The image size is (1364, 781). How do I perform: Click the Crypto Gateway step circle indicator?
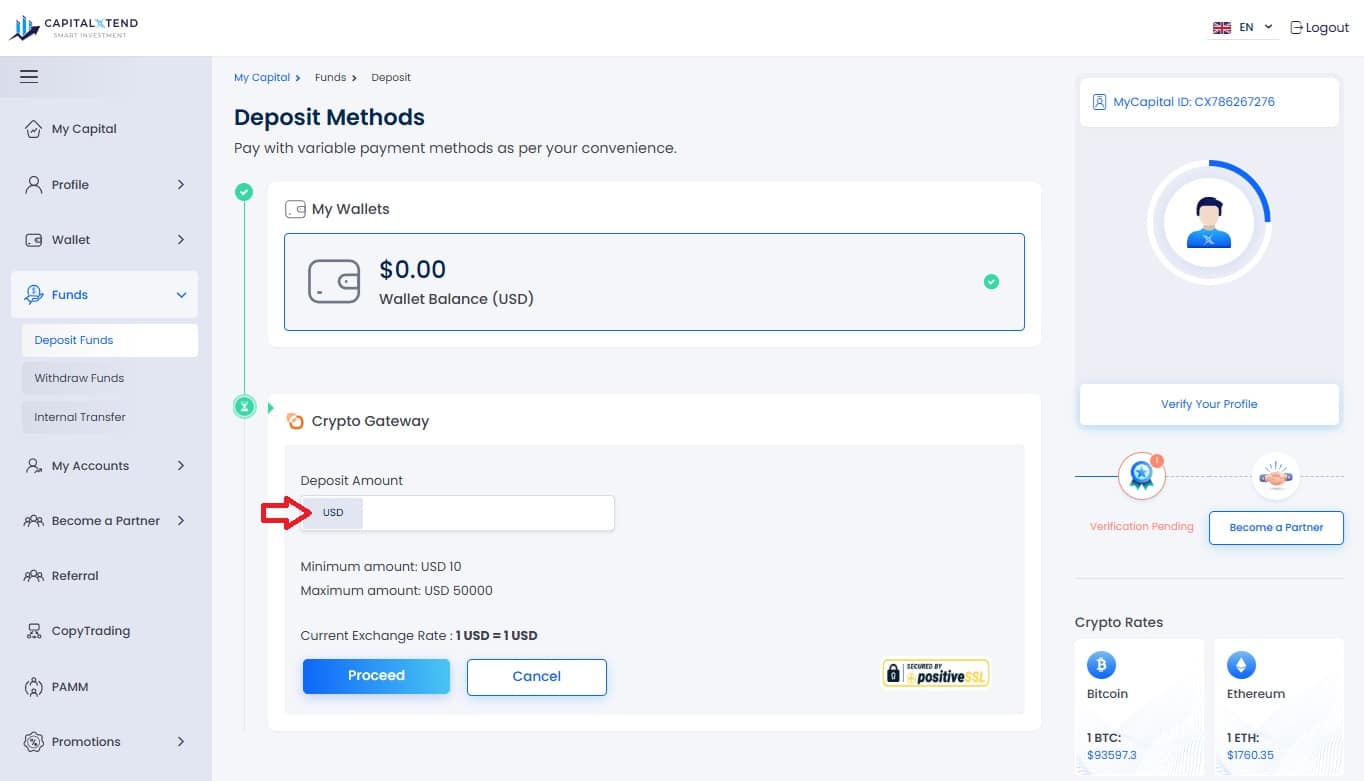(x=244, y=407)
